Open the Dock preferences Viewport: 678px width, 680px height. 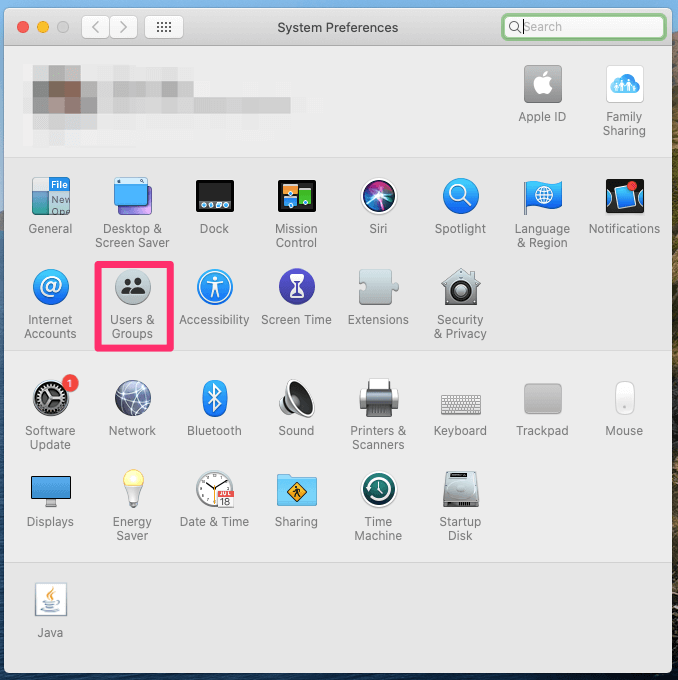pyautogui.click(x=215, y=196)
